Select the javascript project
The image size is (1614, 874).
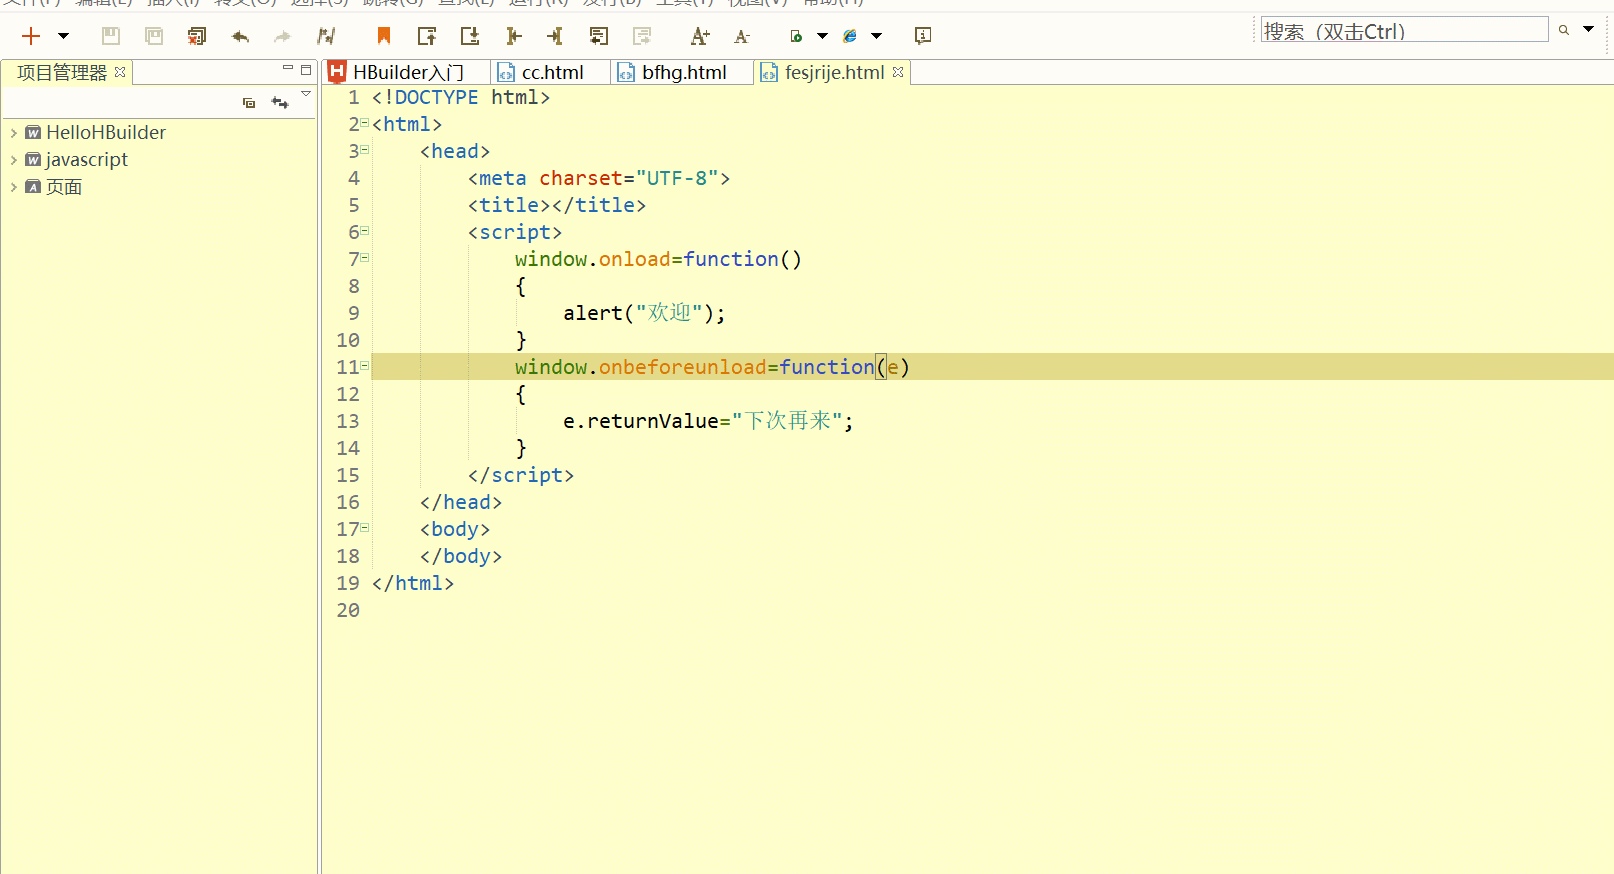[x=86, y=159]
